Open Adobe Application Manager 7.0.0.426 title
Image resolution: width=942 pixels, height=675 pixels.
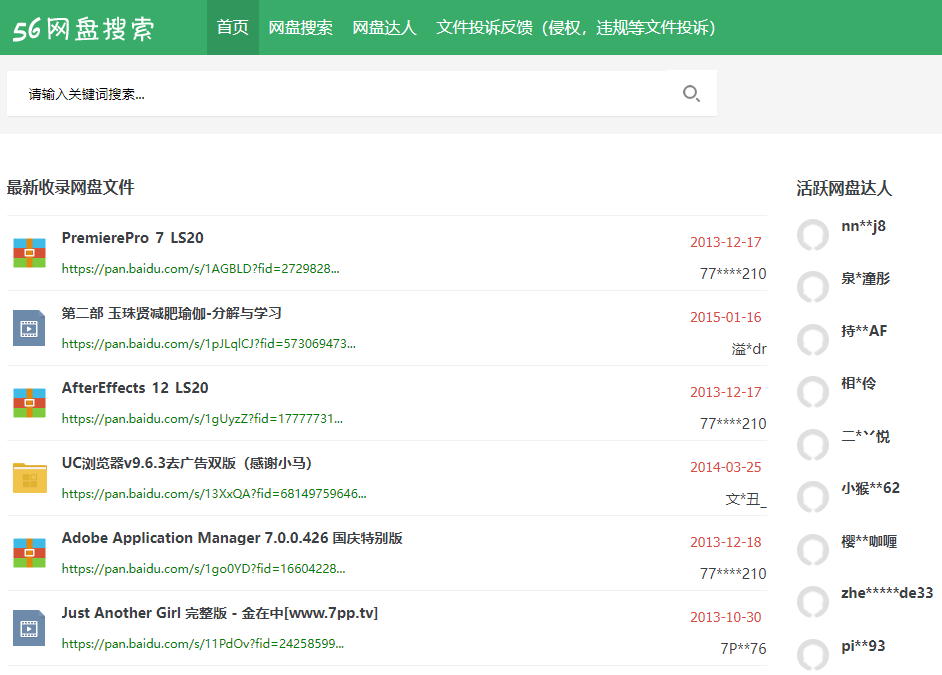click(232, 538)
